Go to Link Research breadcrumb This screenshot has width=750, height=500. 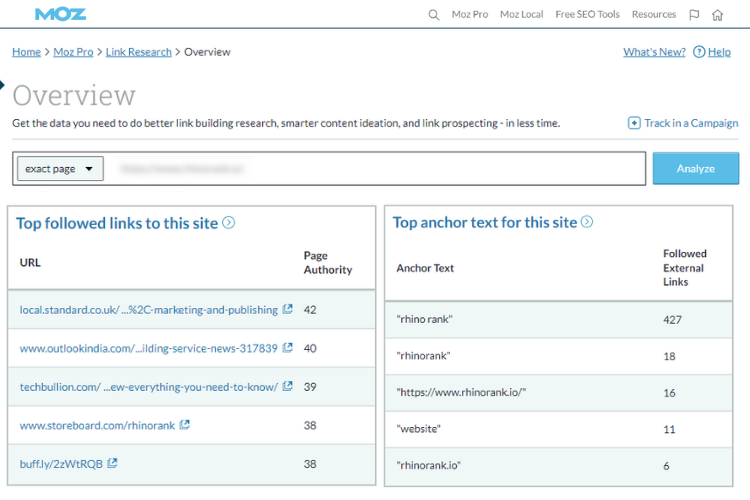[x=138, y=52]
